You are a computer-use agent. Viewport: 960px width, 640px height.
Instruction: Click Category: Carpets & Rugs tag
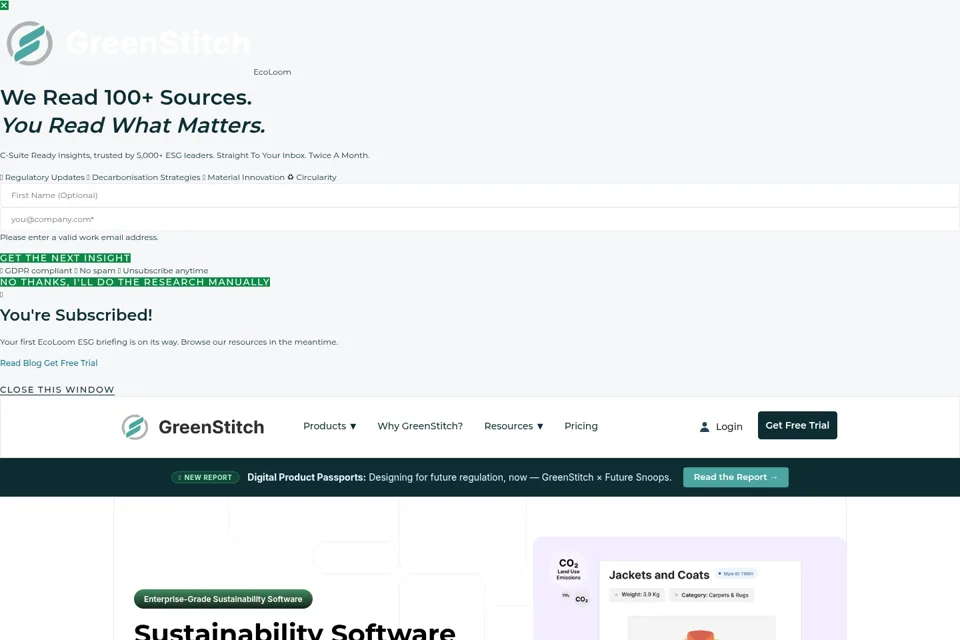coord(711,595)
